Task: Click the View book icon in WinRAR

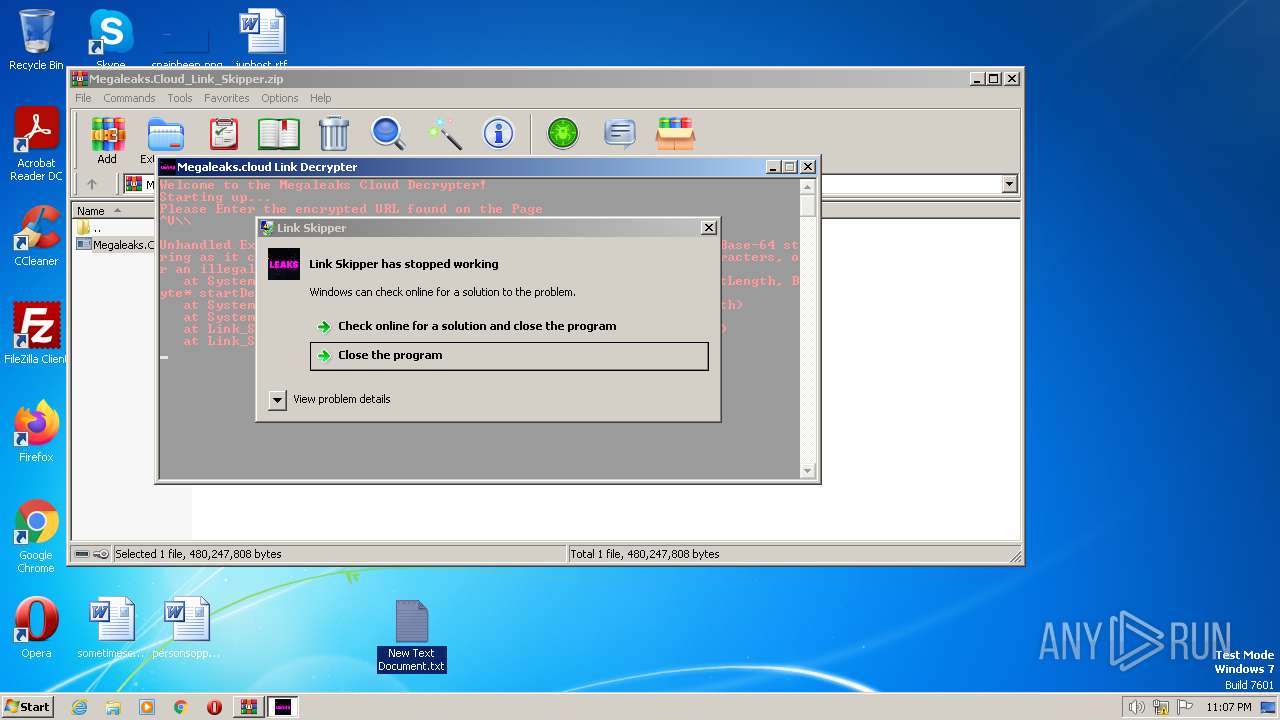Action: (x=279, y=133)
